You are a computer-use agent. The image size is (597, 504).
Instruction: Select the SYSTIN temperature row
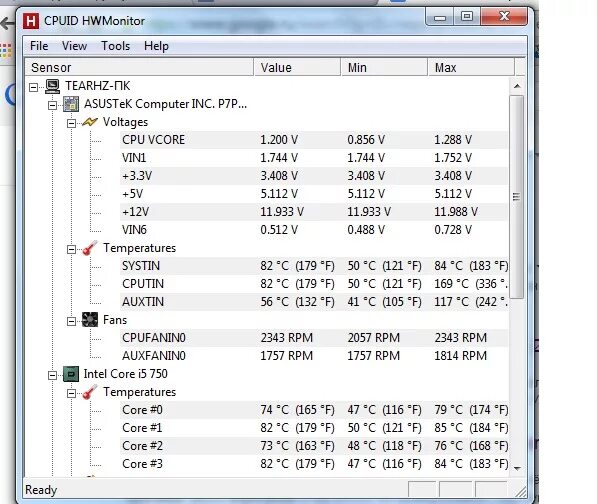(x=314, y=266)
